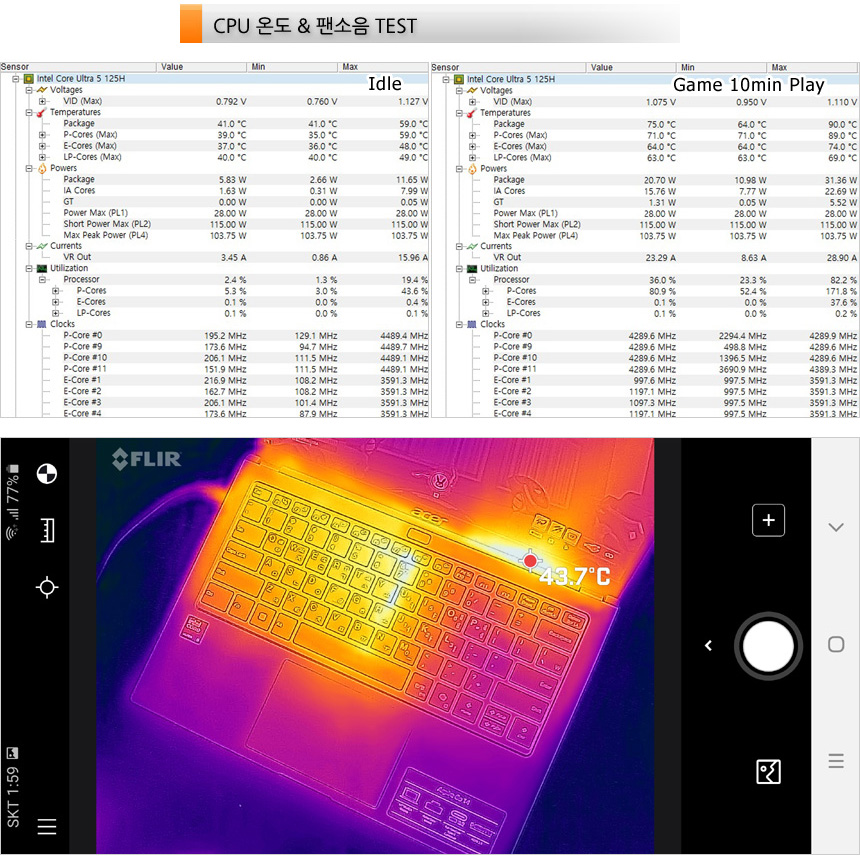
Task: Open the color palette circle icon
Action: tap(46, 473)
